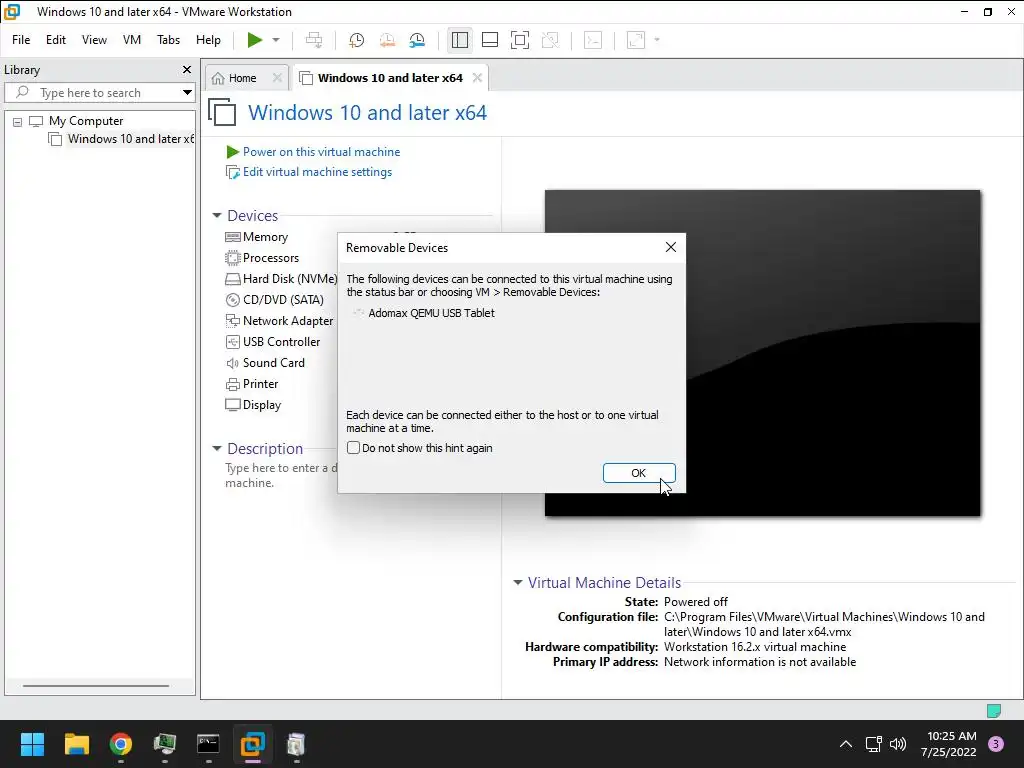Collapse the My Computer tree node
Image resolution: width=1024 pixels, height=768 pixels.
tap(18, 121)
